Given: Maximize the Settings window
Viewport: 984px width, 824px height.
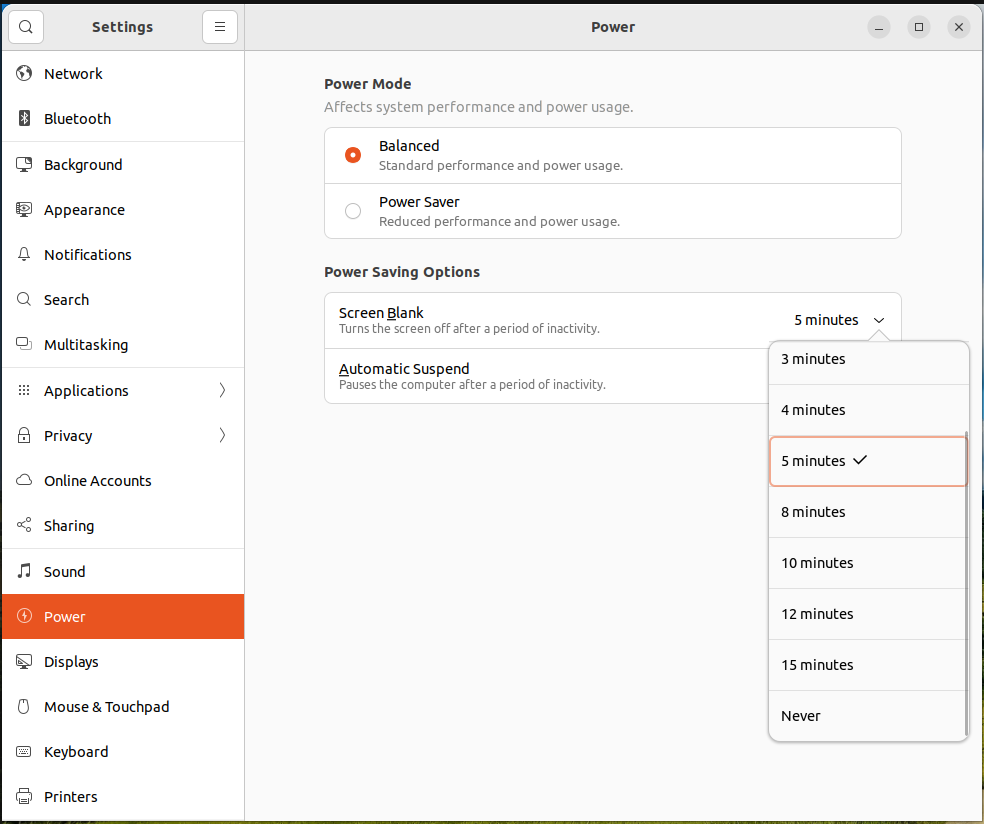Looking at the screenshot, I should coord(919,27).
